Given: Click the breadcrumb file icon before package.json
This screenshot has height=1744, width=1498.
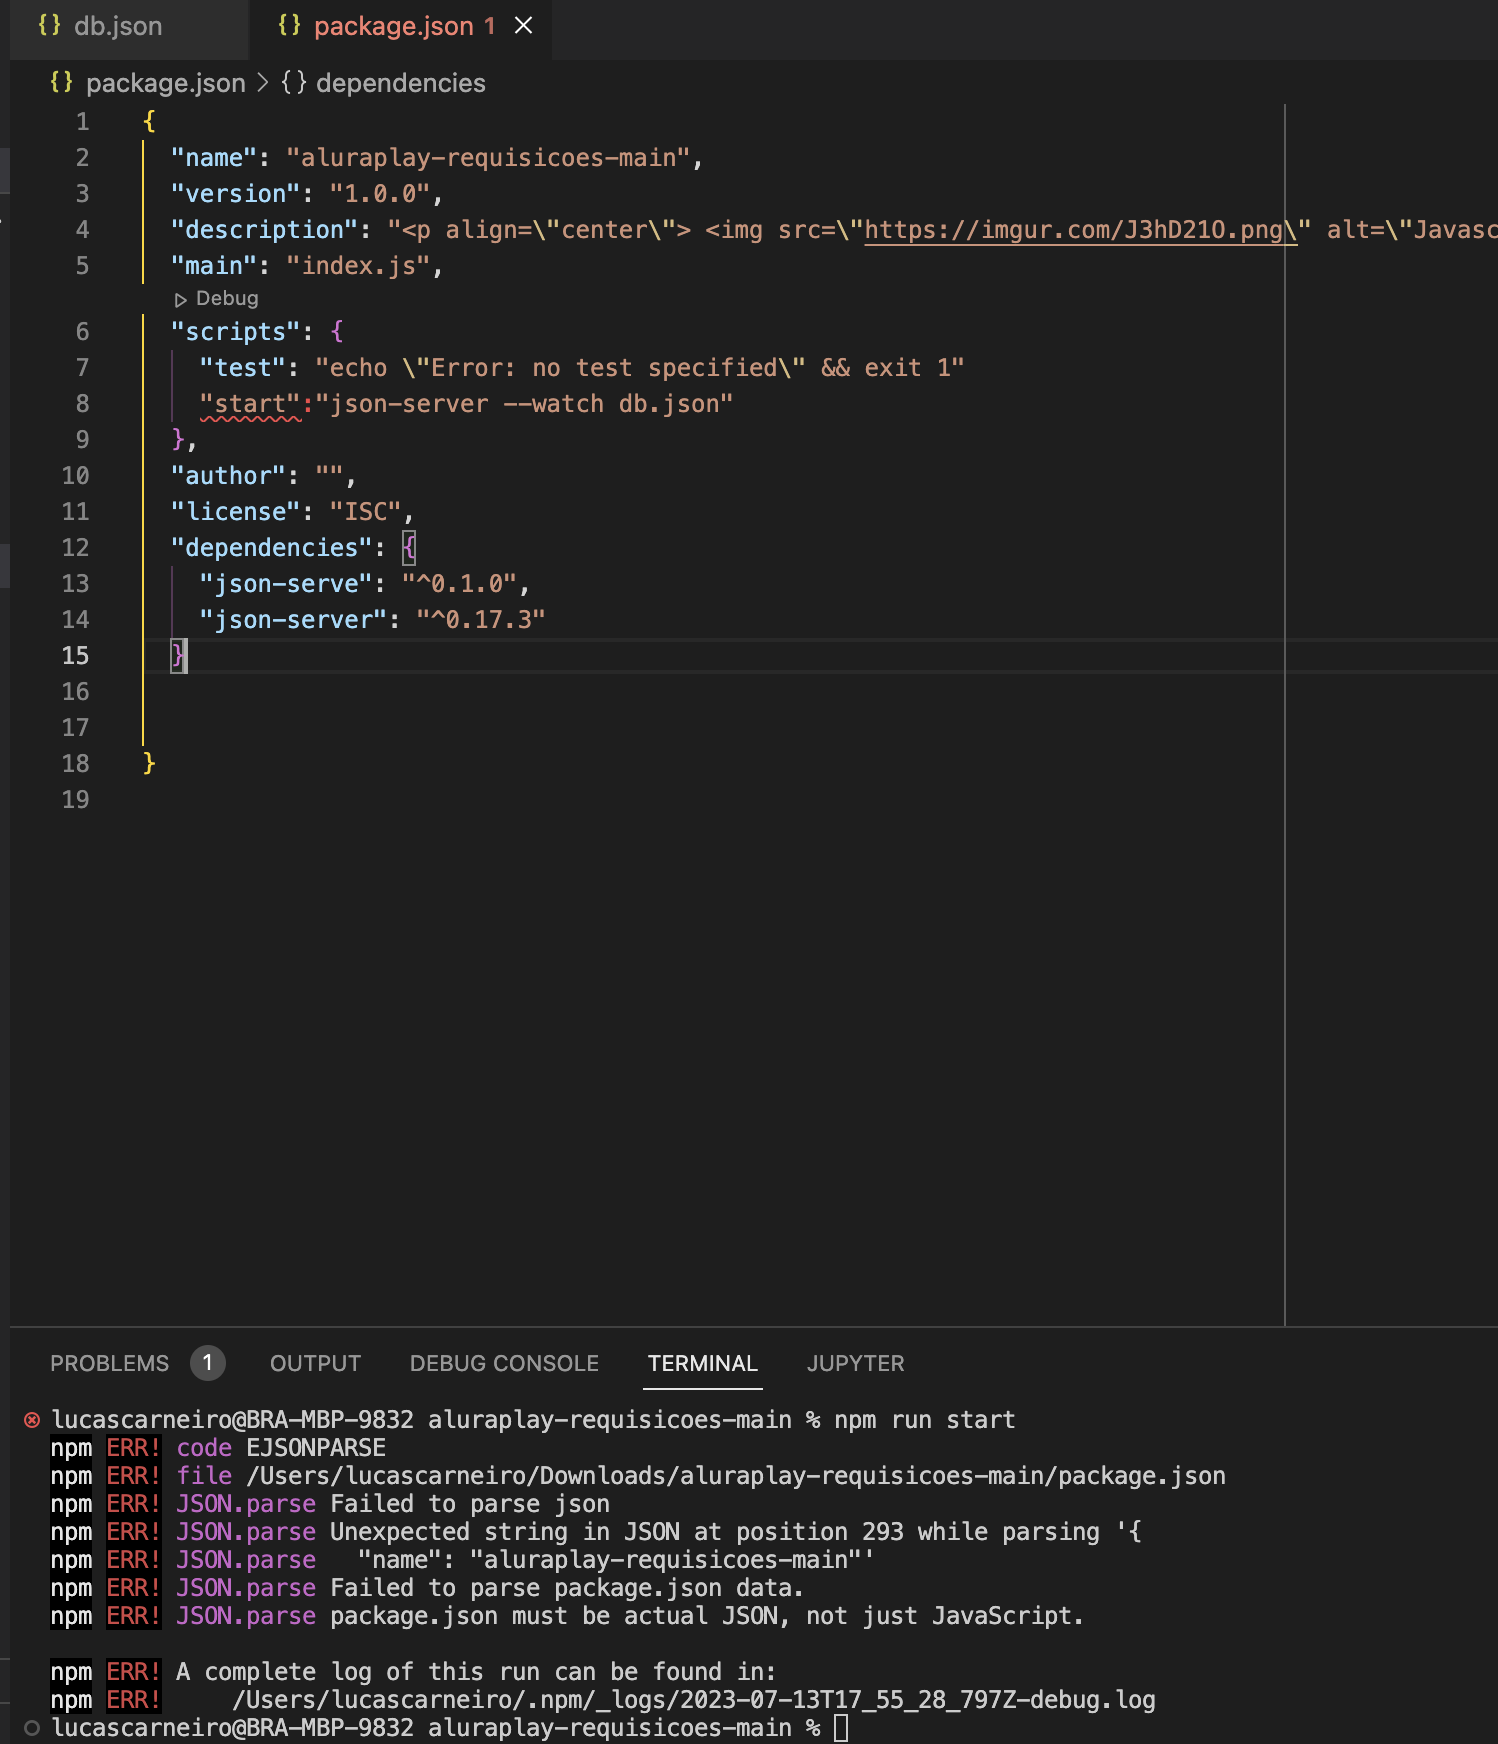Looking at the screenshot, I should pyautogui.click(x=61, y=83).
